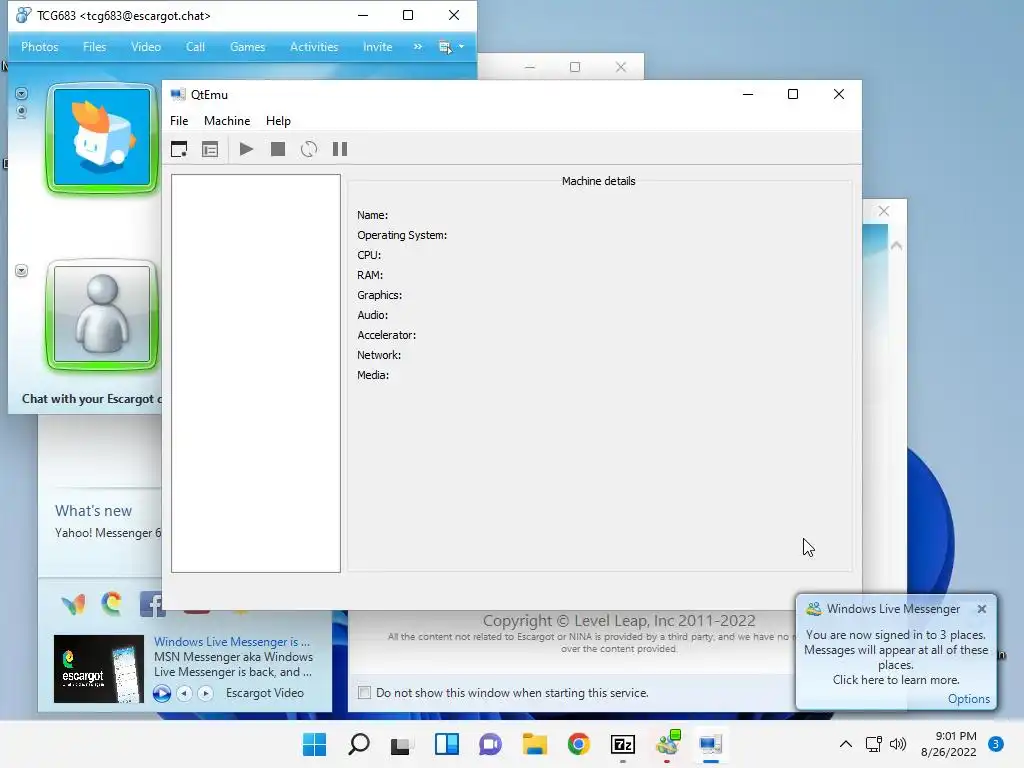Viewport: 1024px width, 768px height.
Task: Open Chat app from taskbar
Action: coord(490,744)
